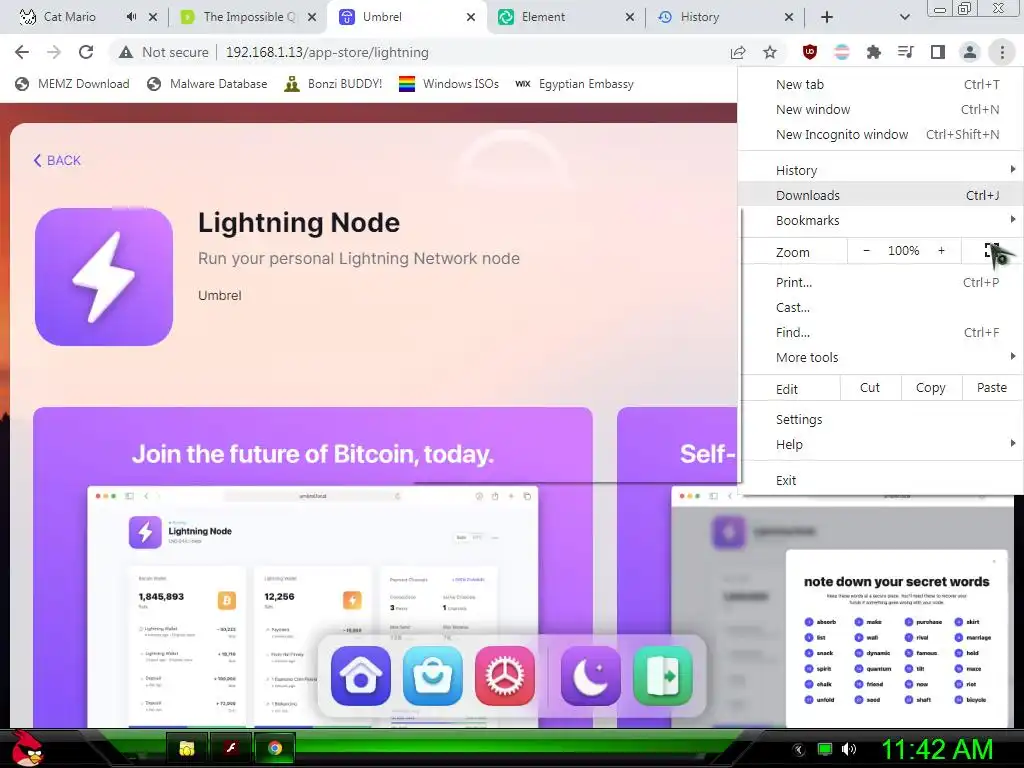Choose Find... from the menu
Viewport: 1024px width, 768px height.
pos(880,332)
